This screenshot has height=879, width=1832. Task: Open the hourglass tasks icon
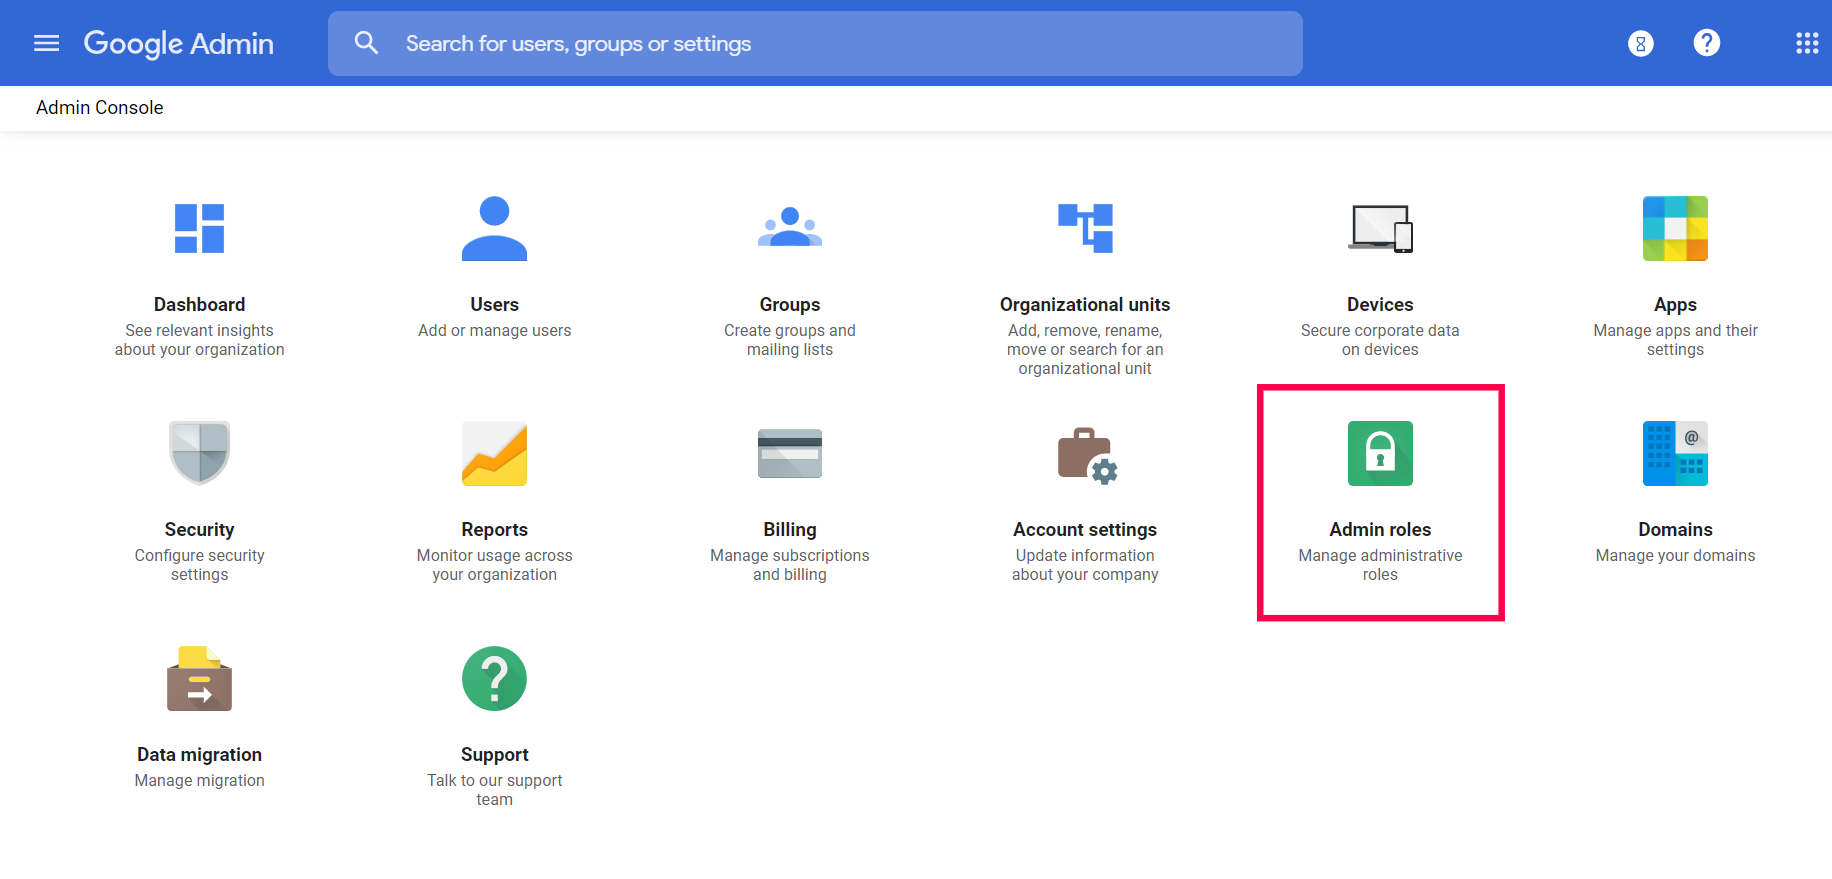point(1640,43)
